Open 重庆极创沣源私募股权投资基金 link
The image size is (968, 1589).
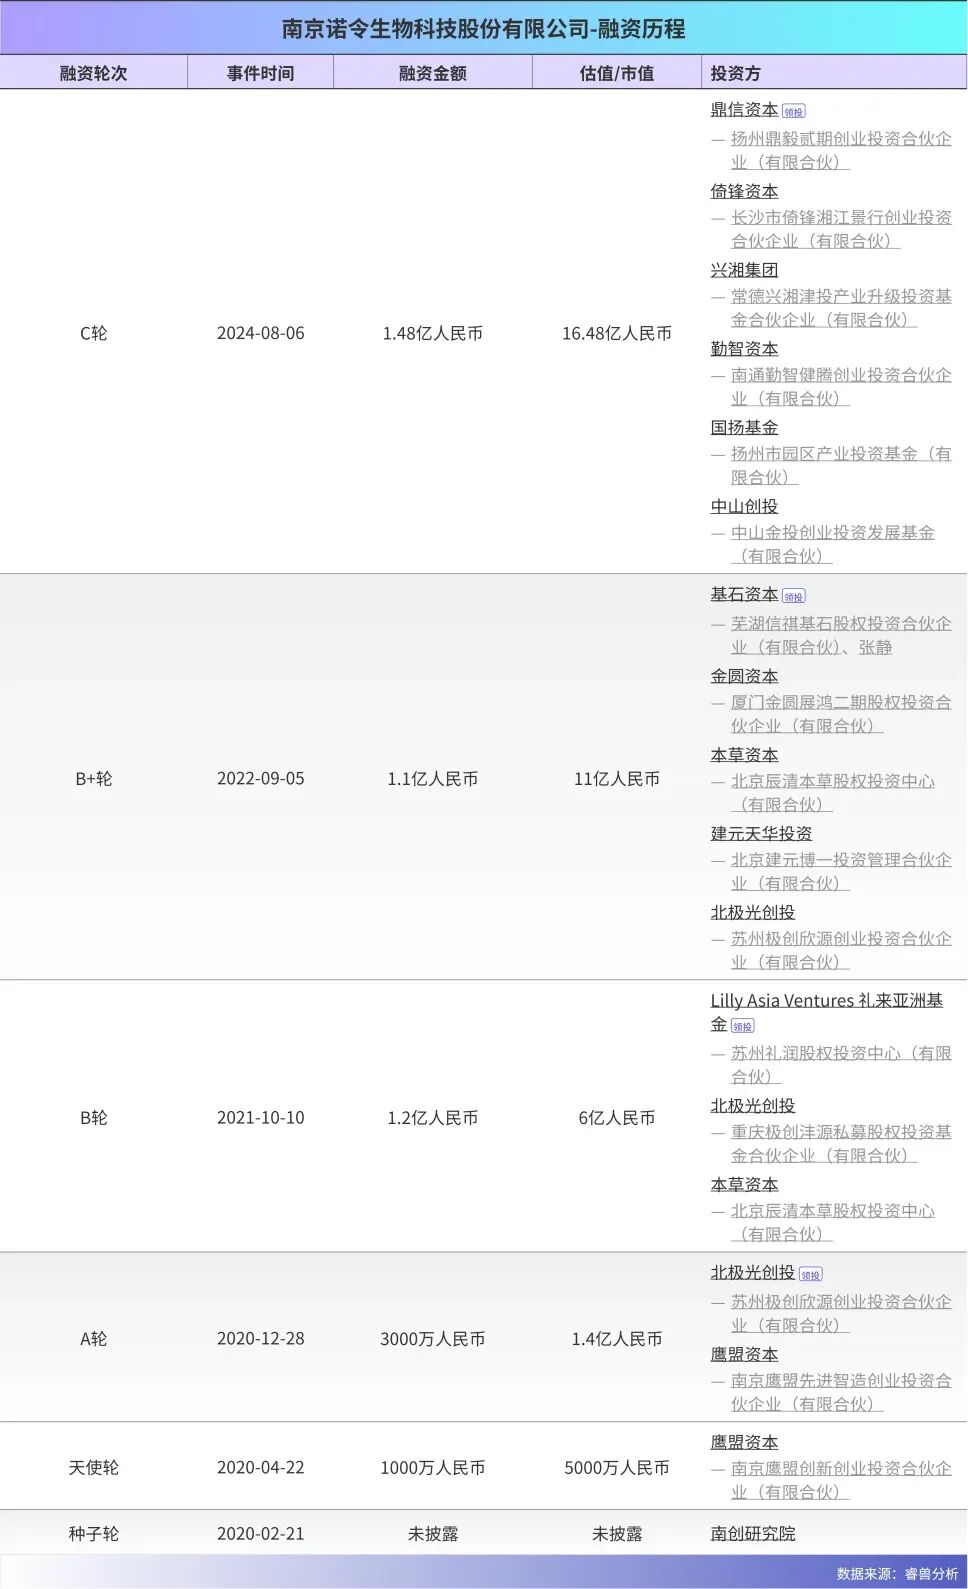point(841,1144)
